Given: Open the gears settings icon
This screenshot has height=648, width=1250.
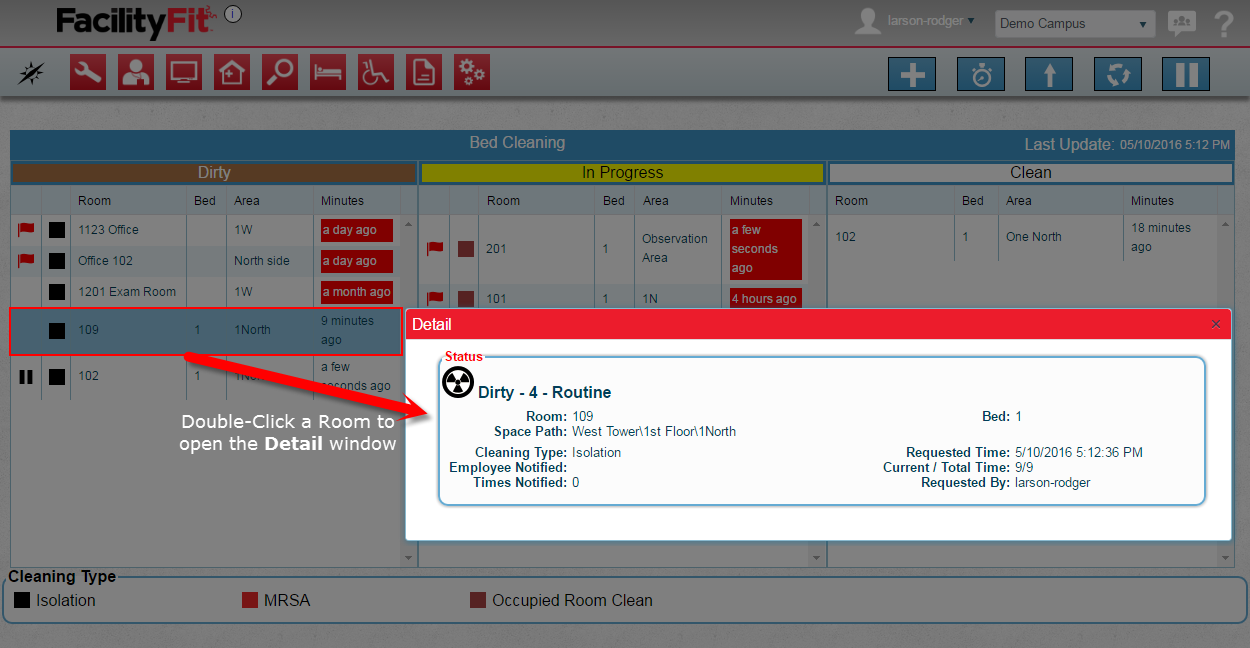Looking at the screenshot, I should pos(472,73).
